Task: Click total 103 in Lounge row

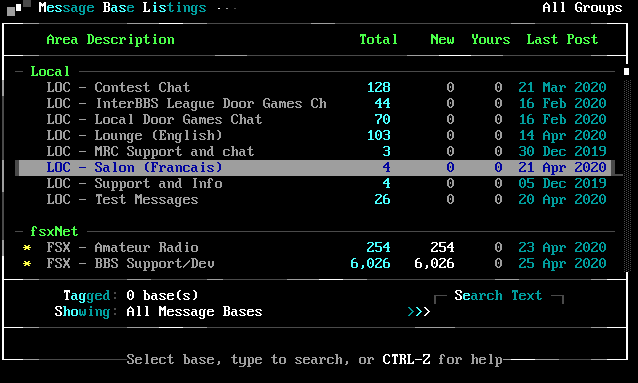Action: pos(378,135)
